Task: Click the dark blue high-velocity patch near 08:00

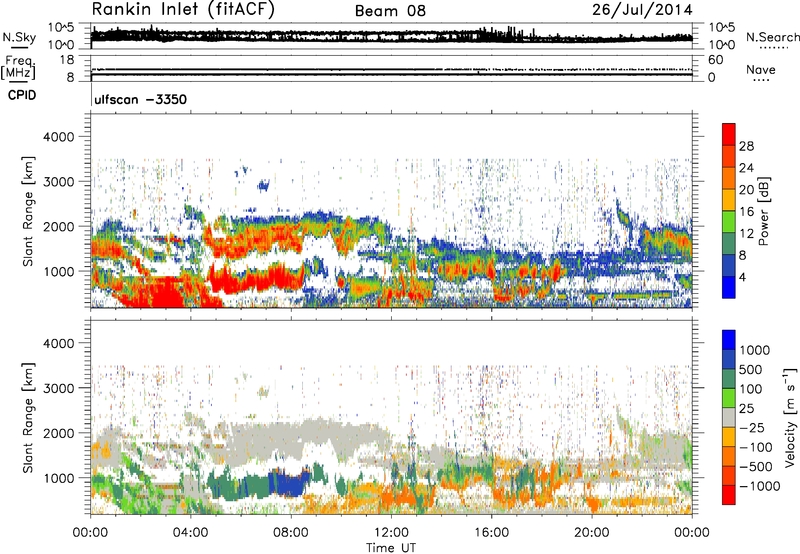Action: click(288, 483)
